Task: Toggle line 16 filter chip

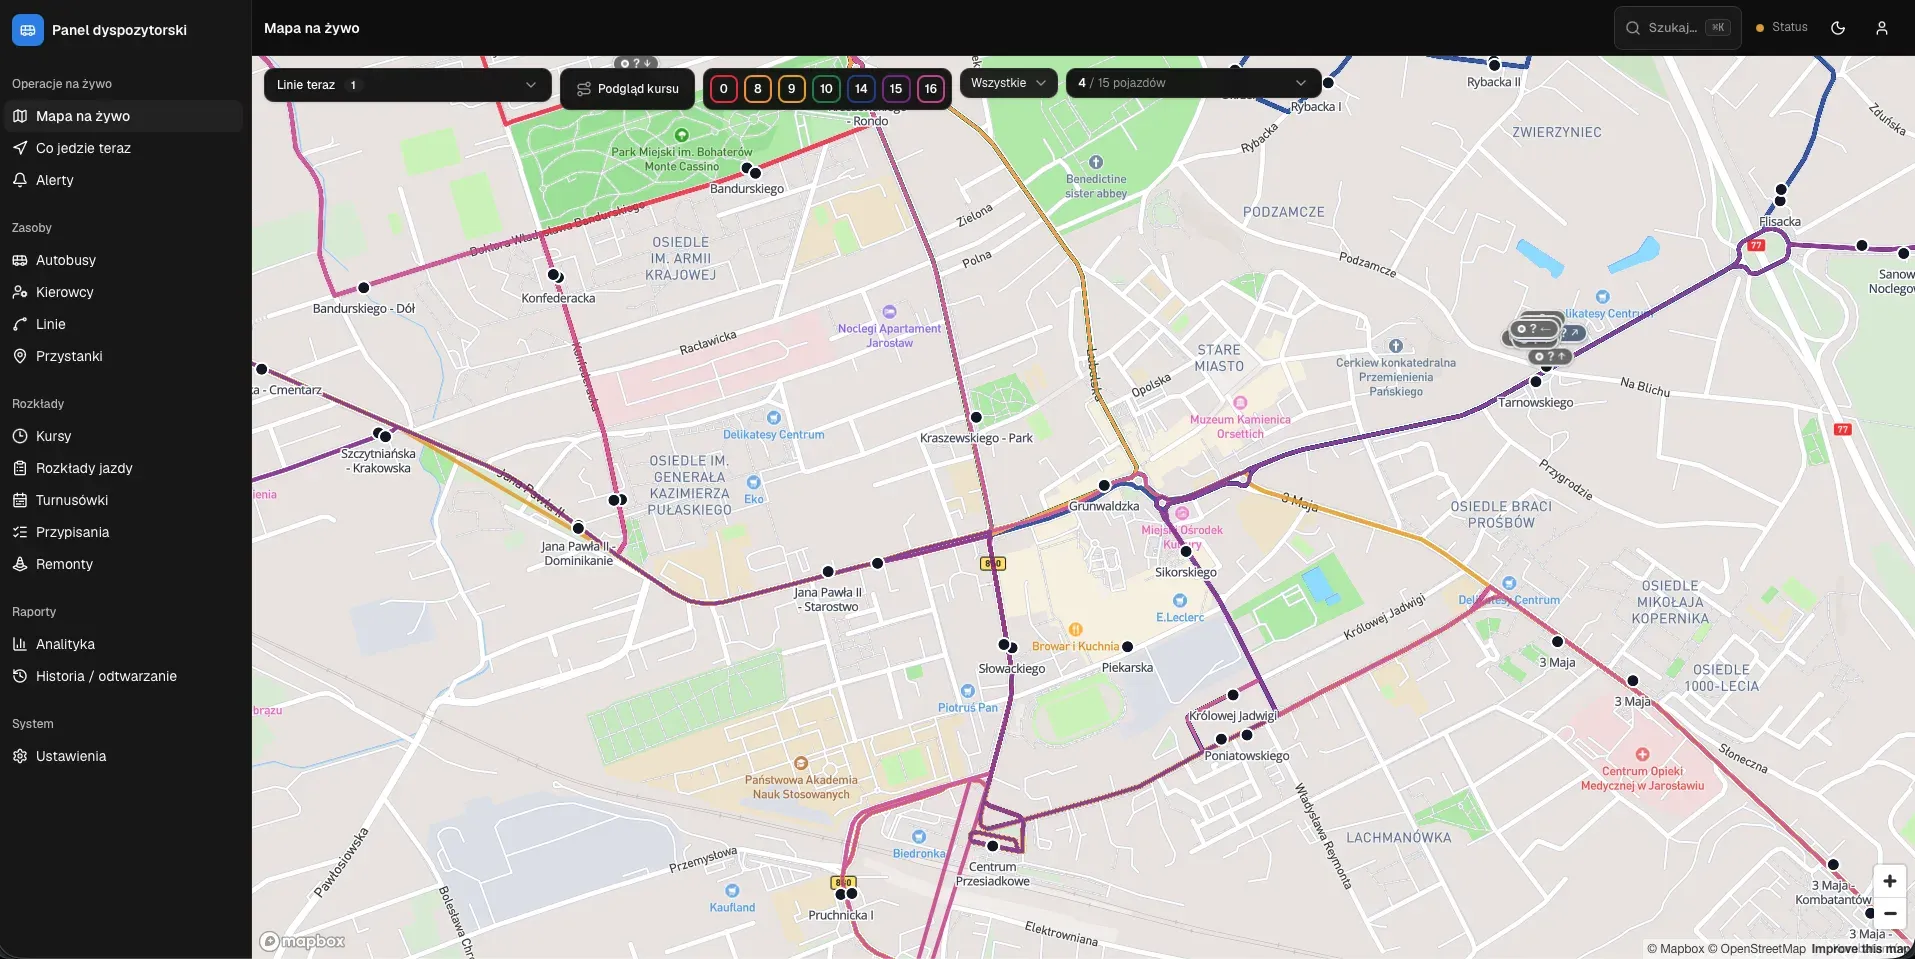Action: [x=931, y=89]
